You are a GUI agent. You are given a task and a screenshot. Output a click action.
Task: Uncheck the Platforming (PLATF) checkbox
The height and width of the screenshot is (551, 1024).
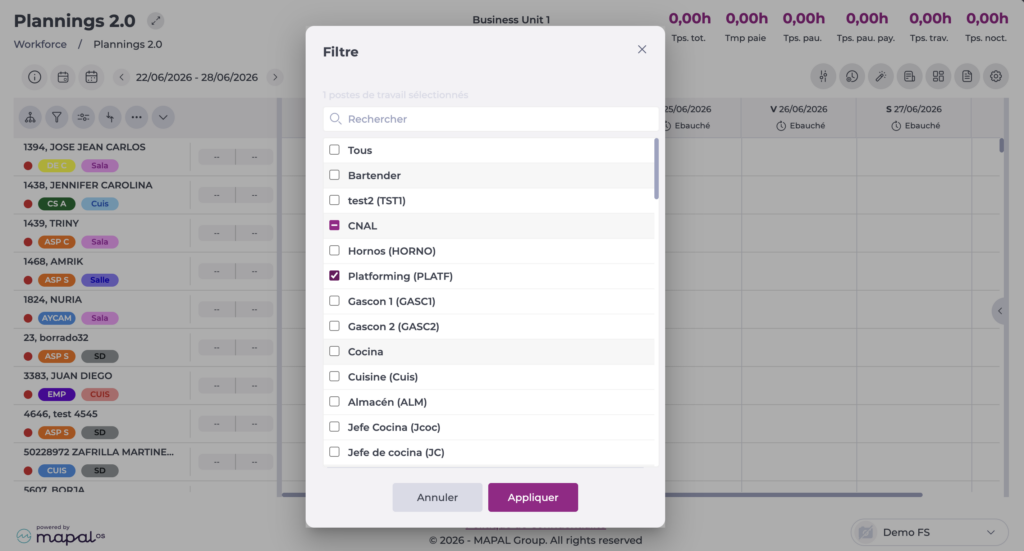[x=334, y=276]
